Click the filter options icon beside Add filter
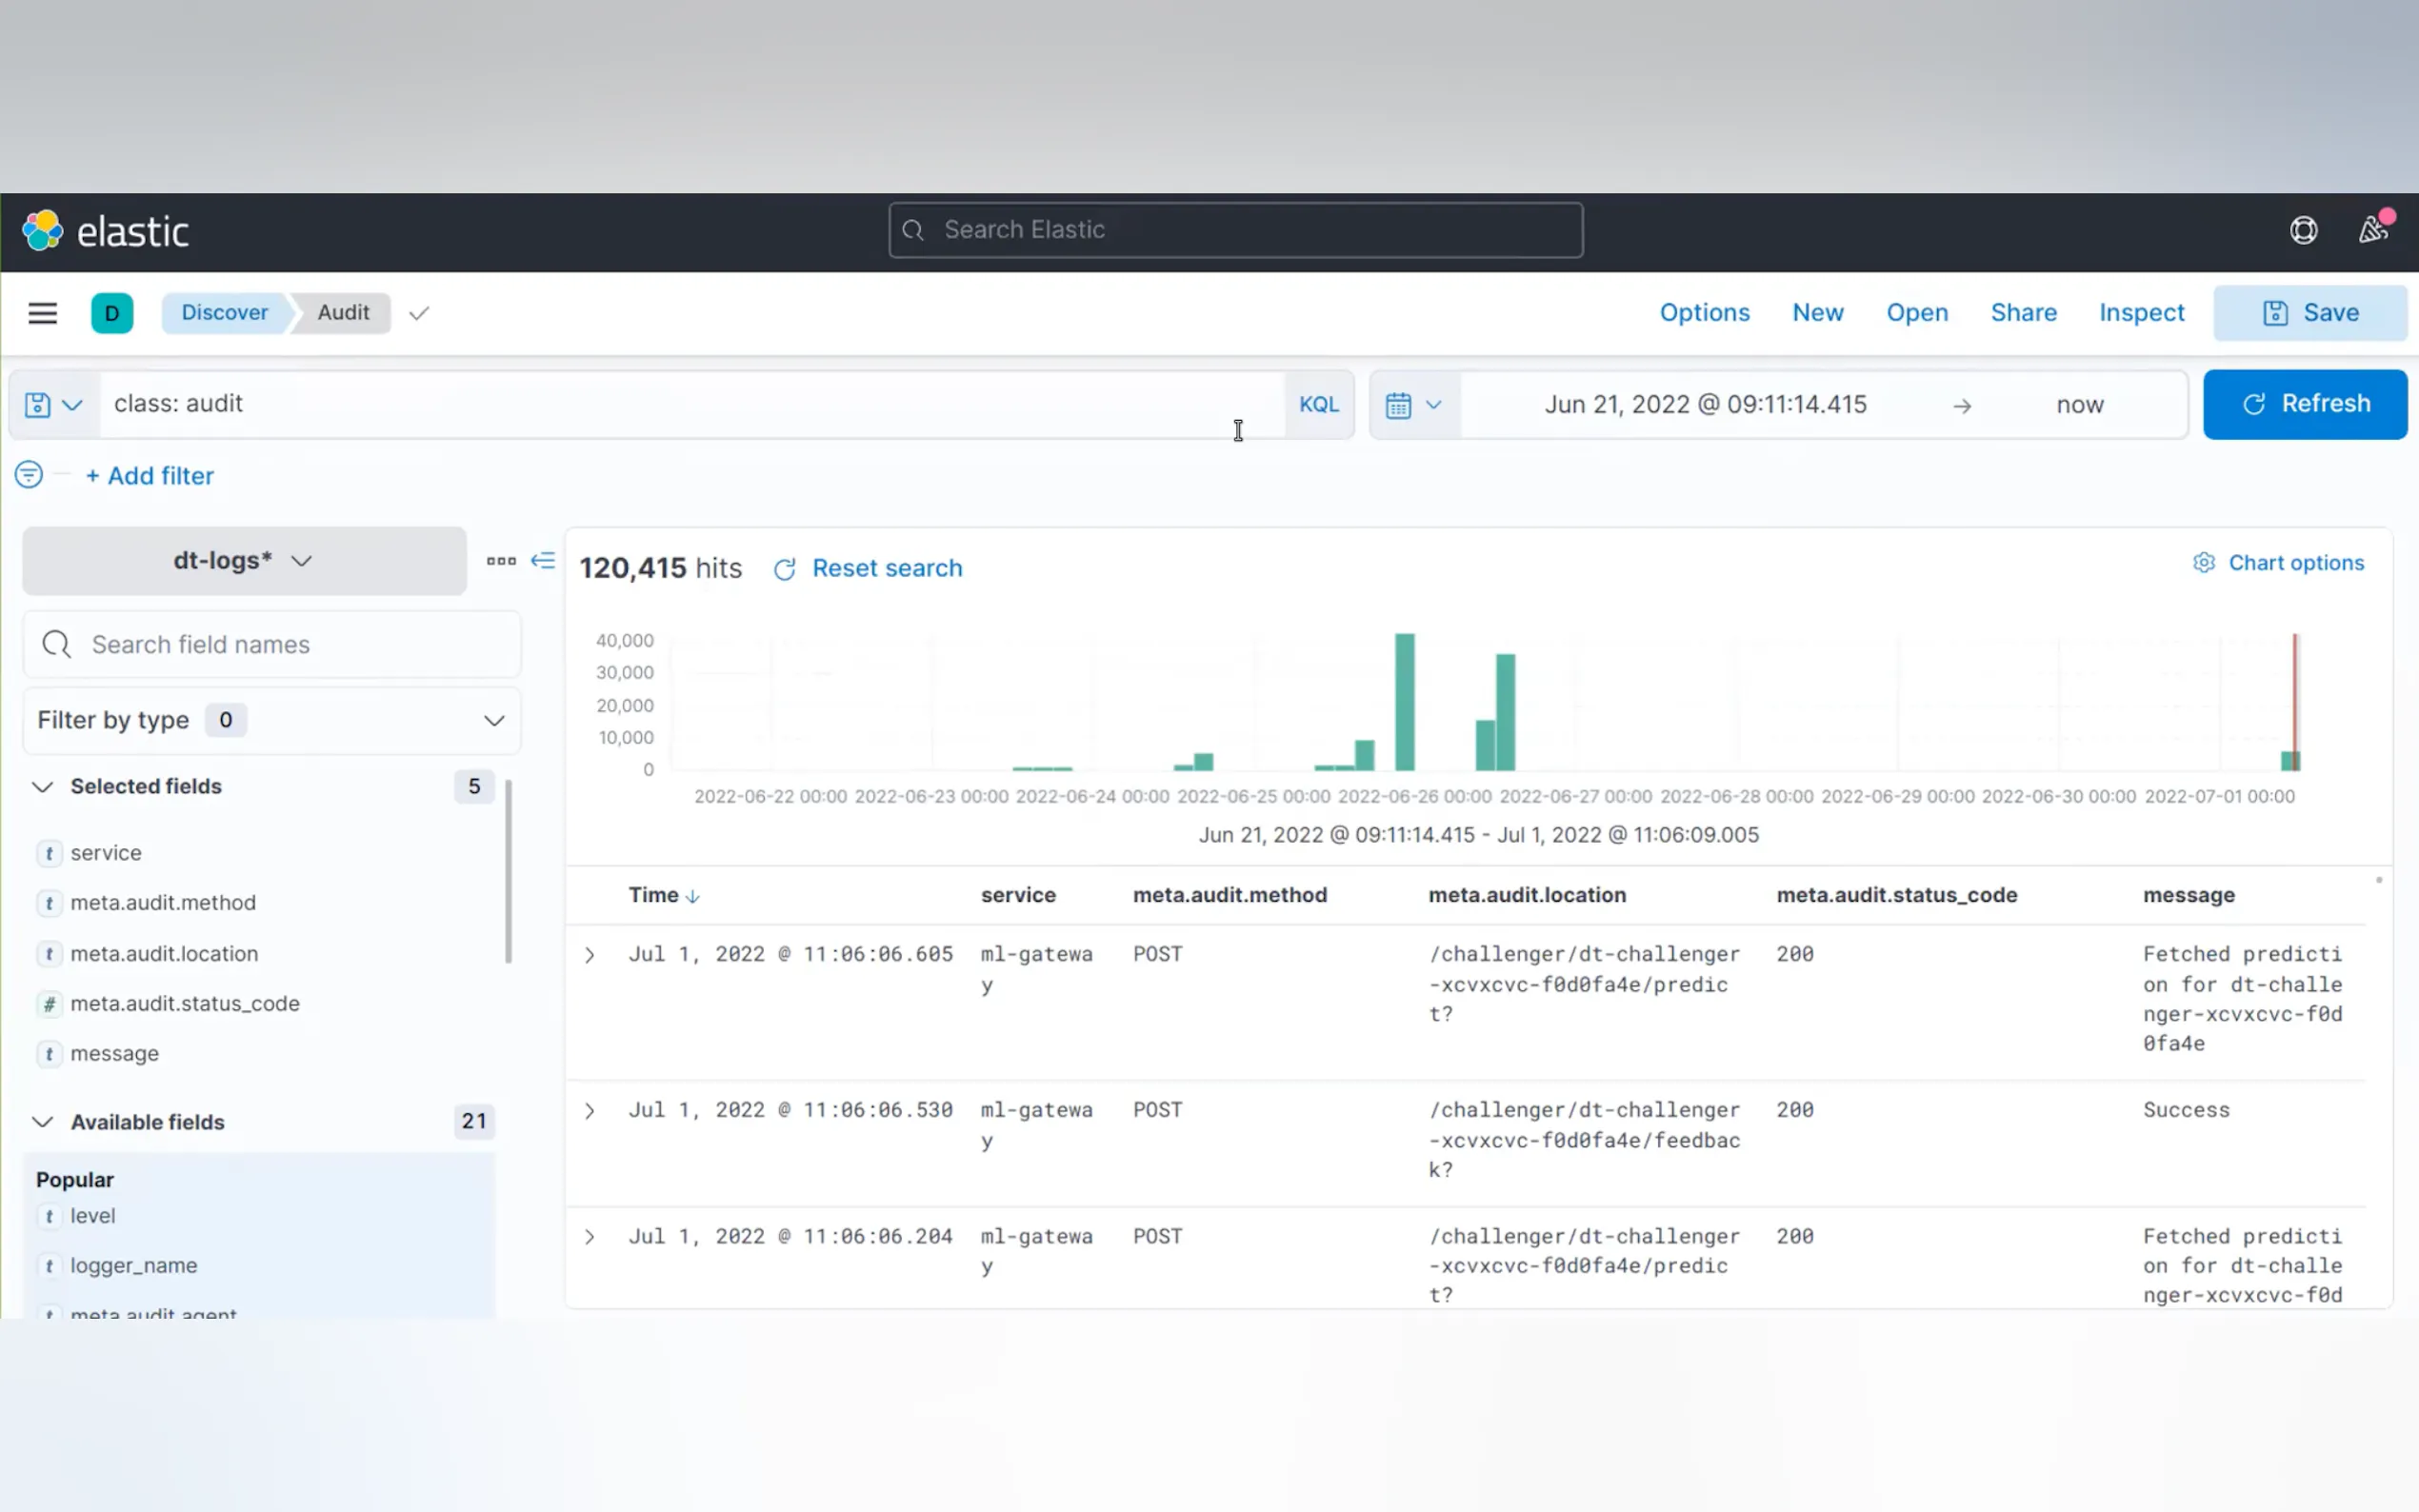 29,475
